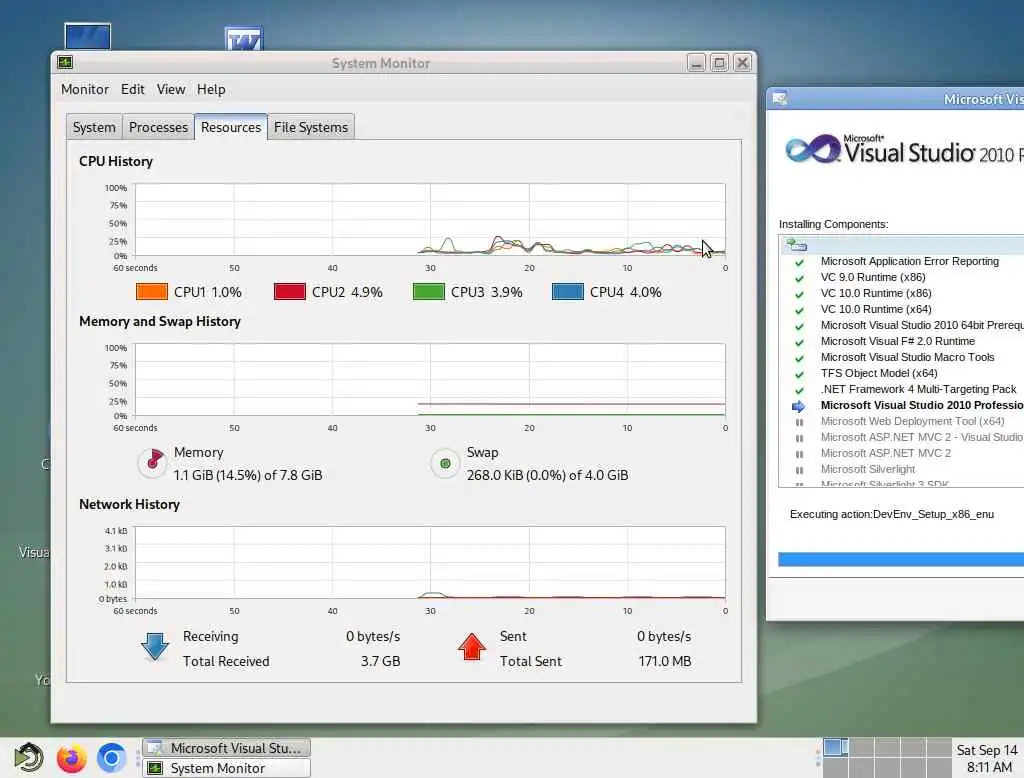Click green checkmark beside VC 9.0 Runtime (x86)
Image resolution: width=1024 pixels, height=778 pixels.
pos(799,278)
